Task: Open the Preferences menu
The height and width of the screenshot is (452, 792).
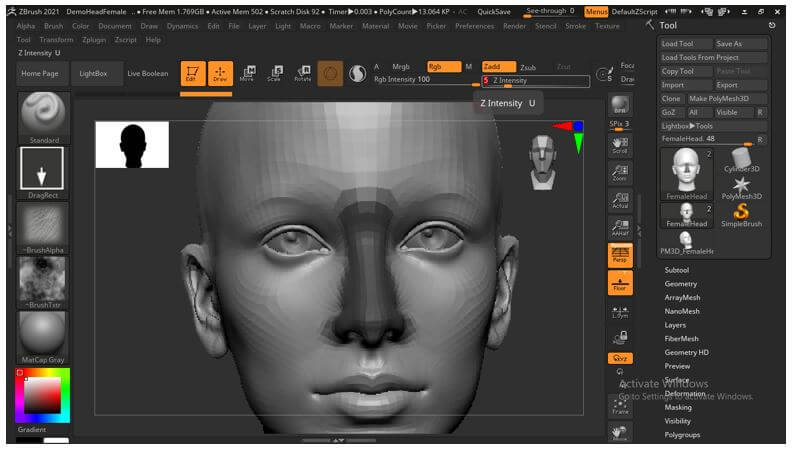Action: [474, 26]
